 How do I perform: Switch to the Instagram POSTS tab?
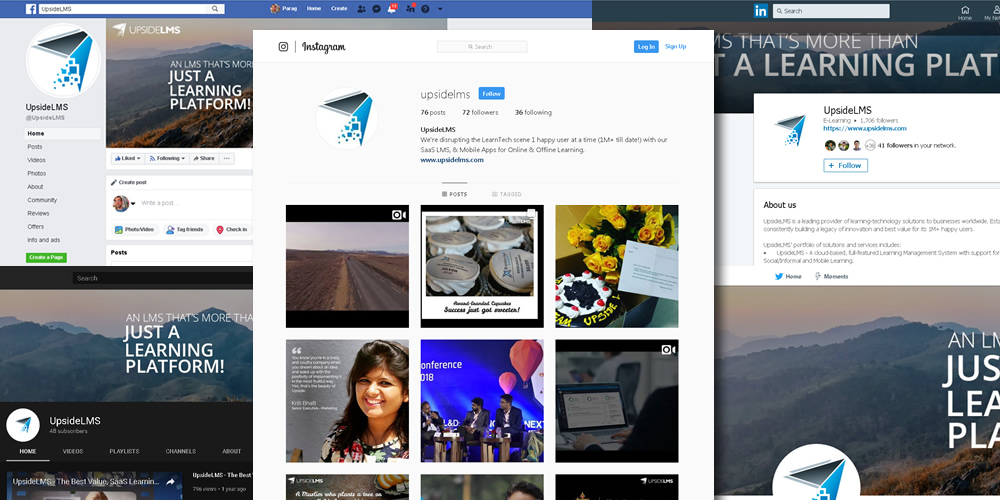click(455, 194)
